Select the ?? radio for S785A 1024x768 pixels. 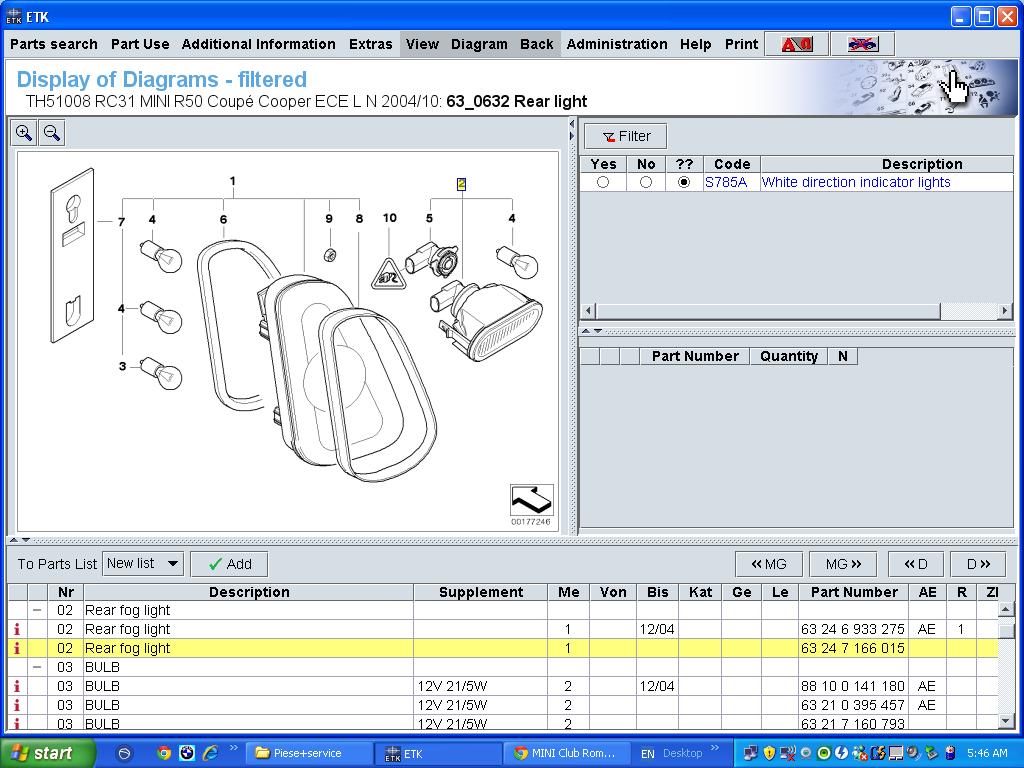(684, 182)
